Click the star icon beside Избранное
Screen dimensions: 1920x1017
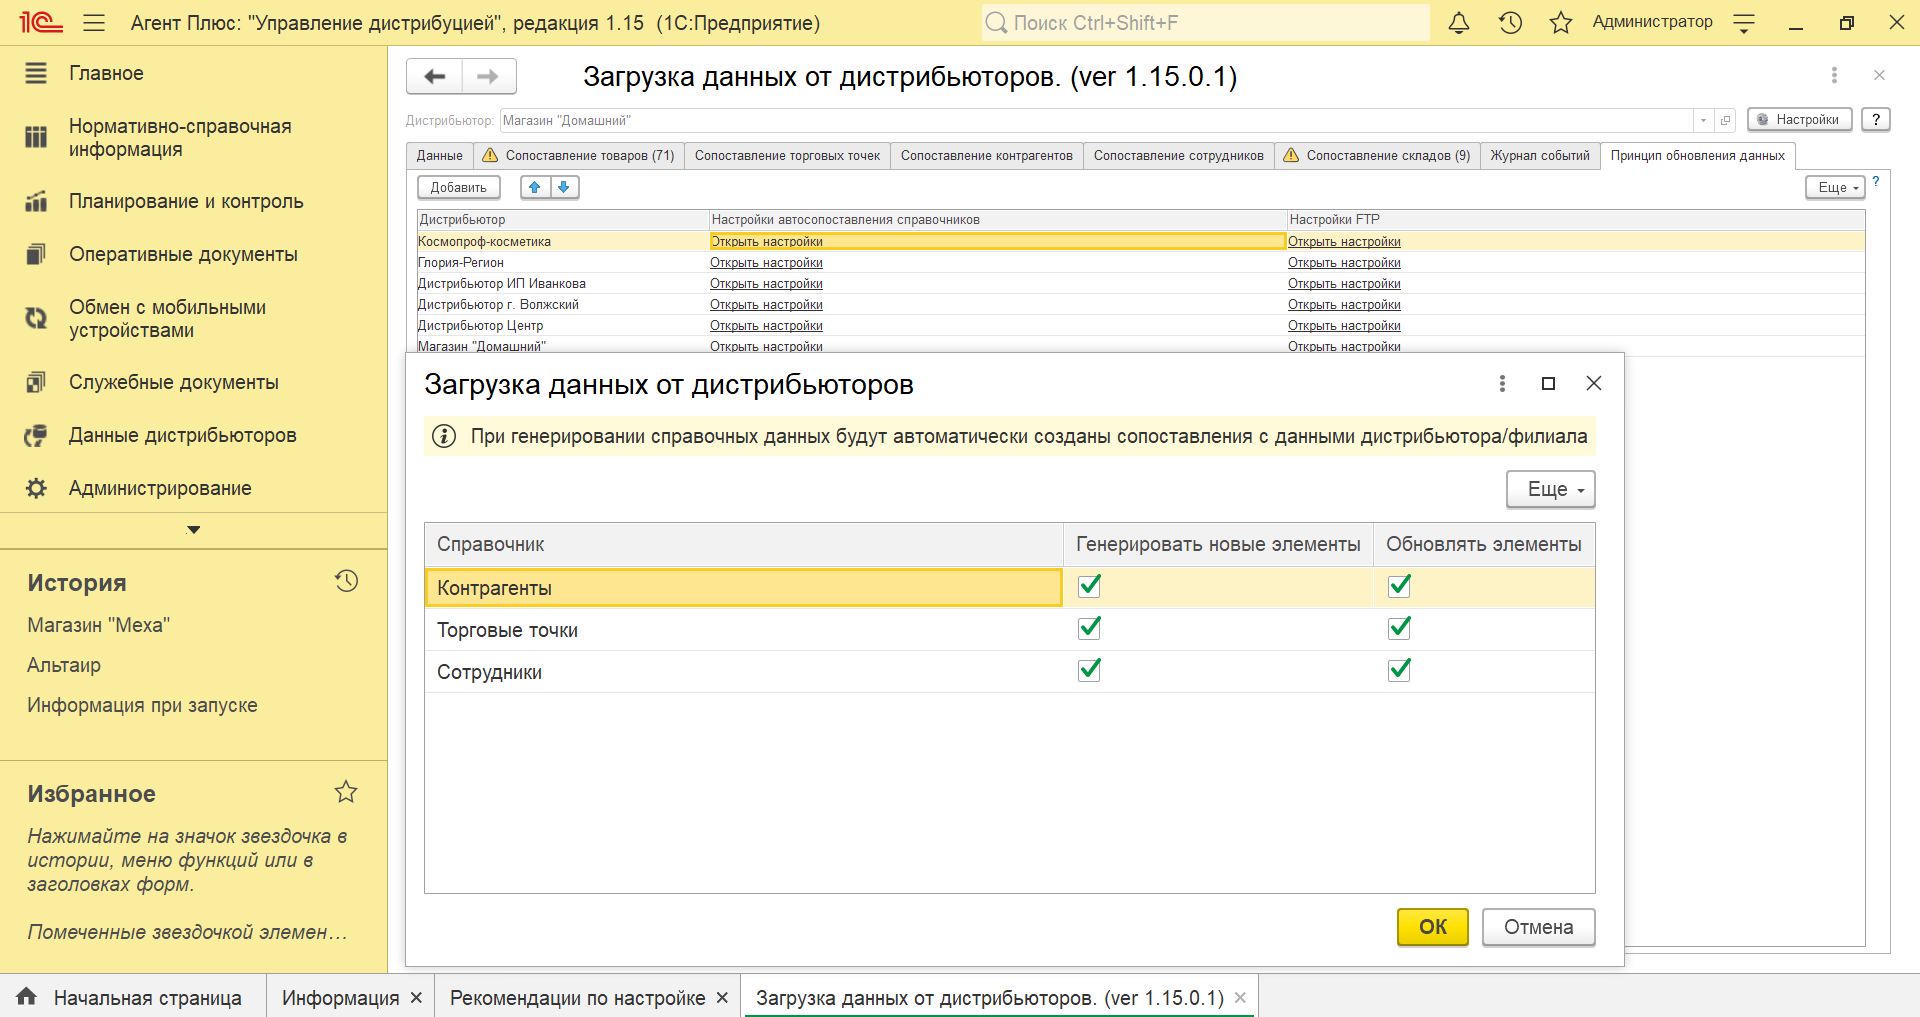coord(346,792)
